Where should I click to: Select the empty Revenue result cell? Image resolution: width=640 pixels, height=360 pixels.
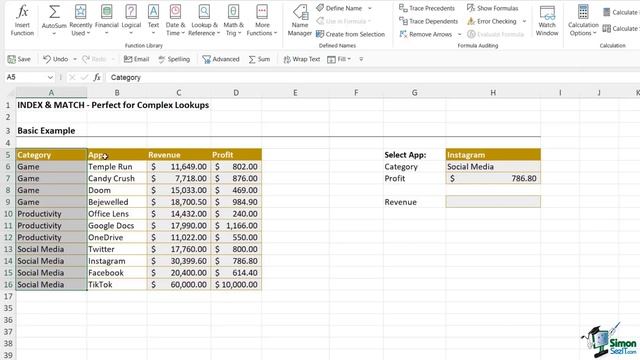[x=493, y=202]
